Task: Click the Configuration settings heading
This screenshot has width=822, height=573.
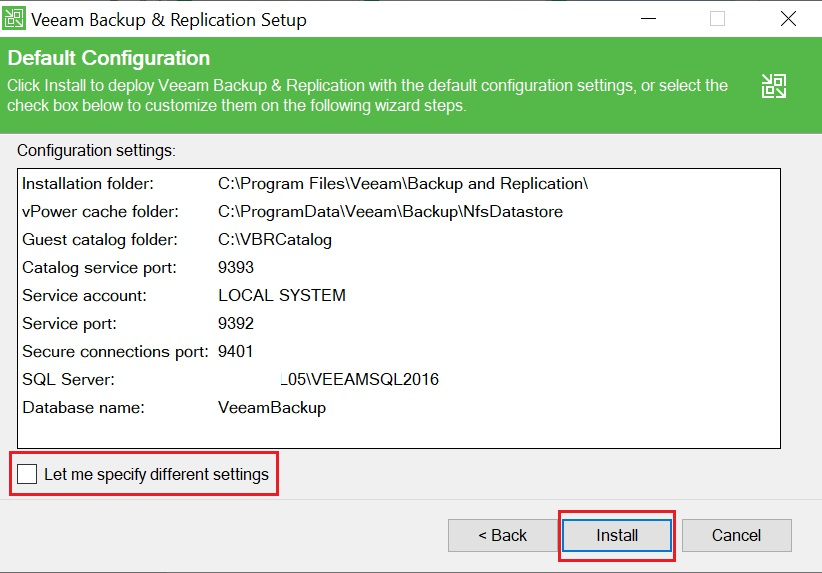Action: point(96,150)
